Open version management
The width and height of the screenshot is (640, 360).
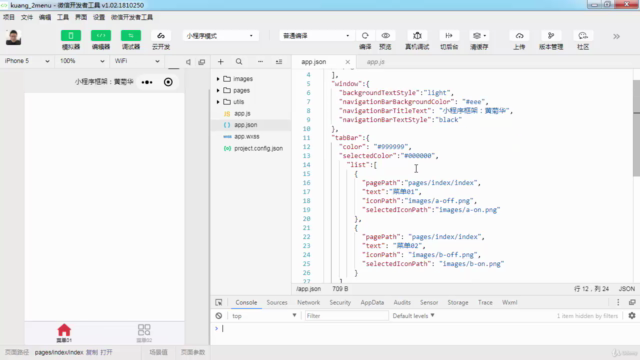coord(551,36)
